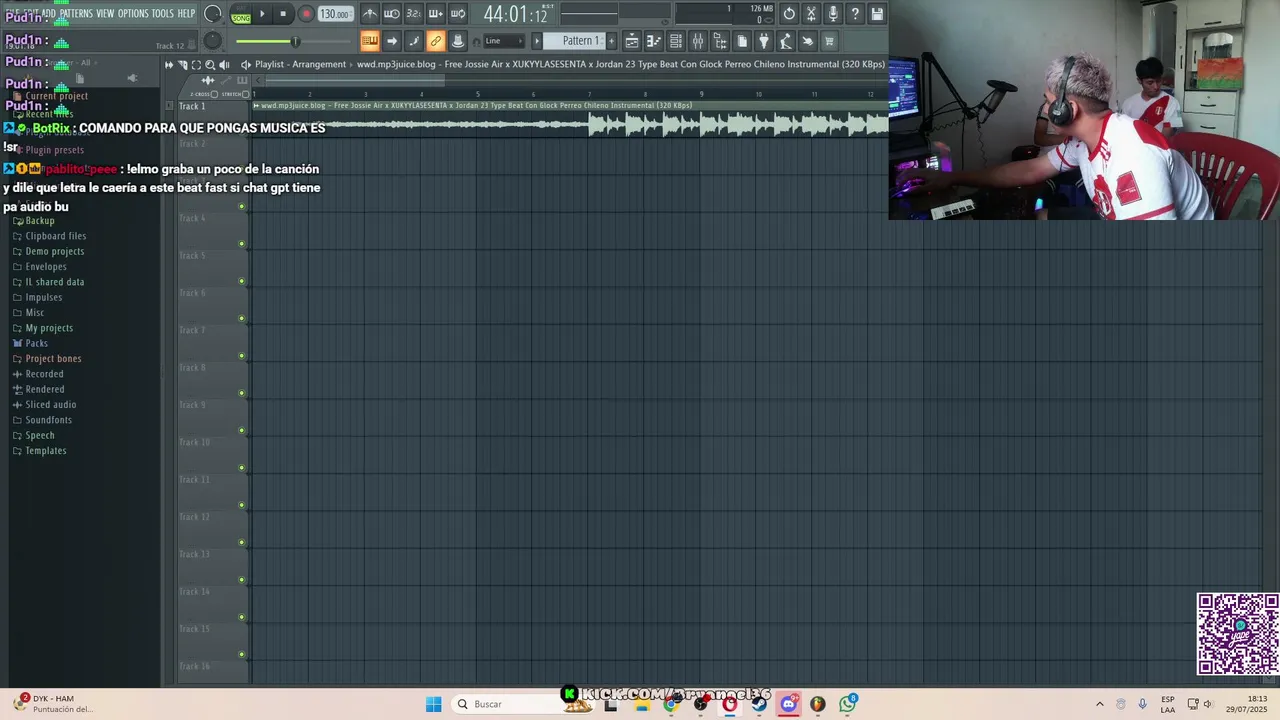Open the Mixer faders icon
This screenshot has width=1280, height=720.
(698, 41)
